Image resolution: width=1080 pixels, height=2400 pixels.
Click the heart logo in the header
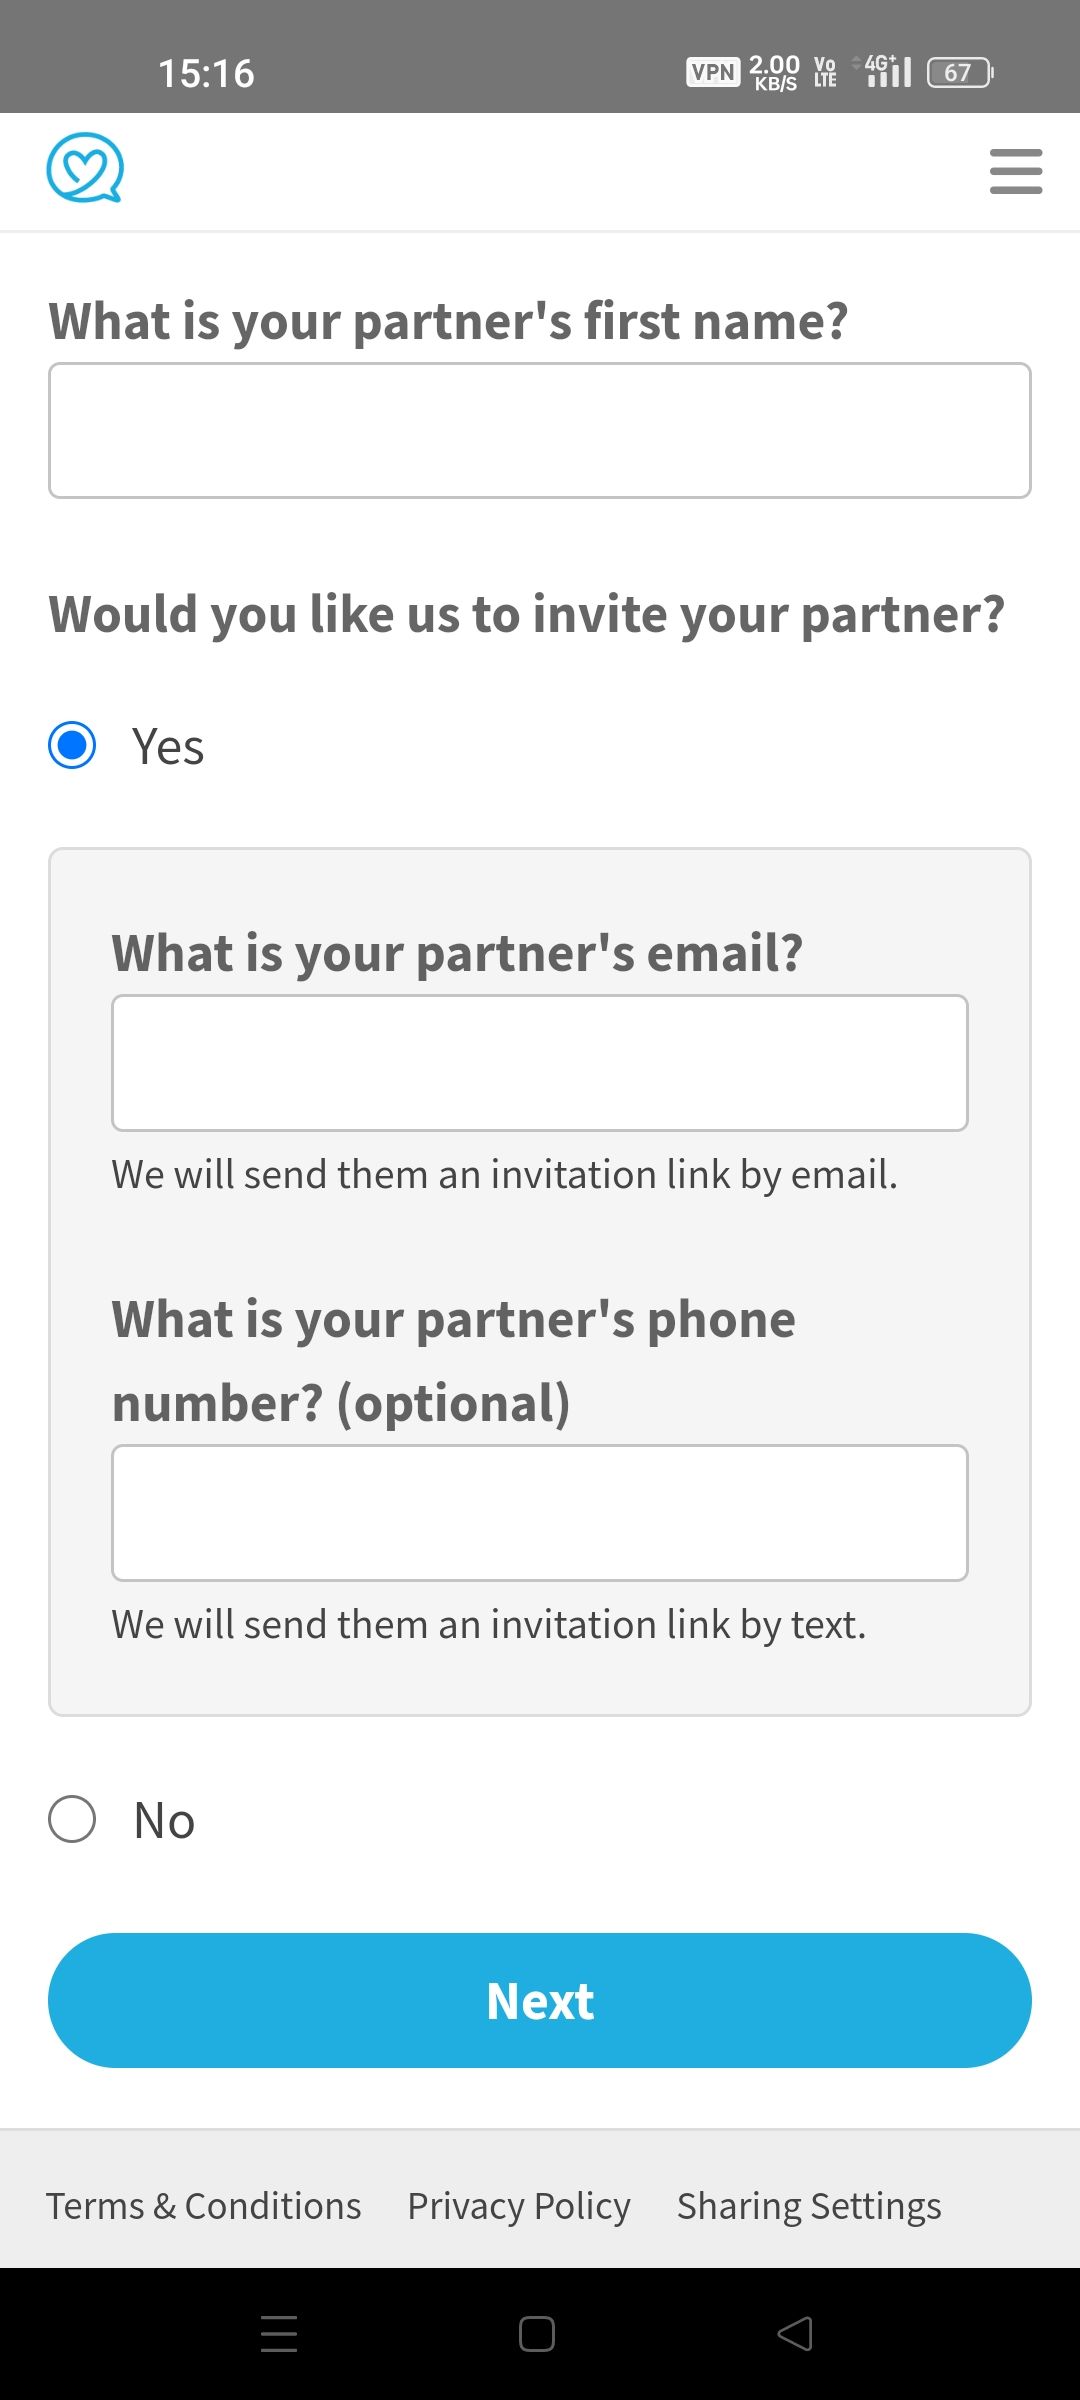click(x=85, y=170)
